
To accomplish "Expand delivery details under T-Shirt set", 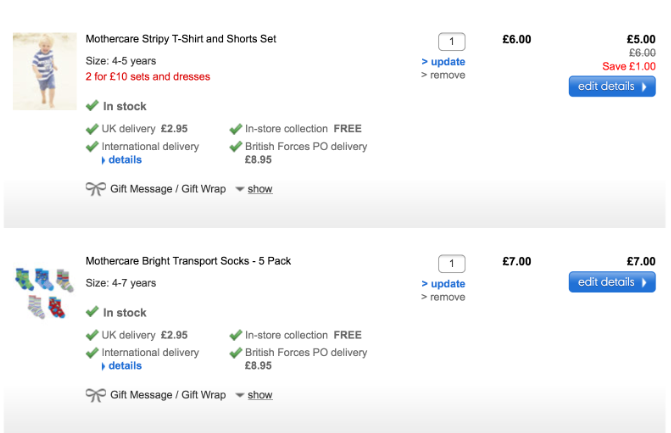I will click(x=124, y=160).
